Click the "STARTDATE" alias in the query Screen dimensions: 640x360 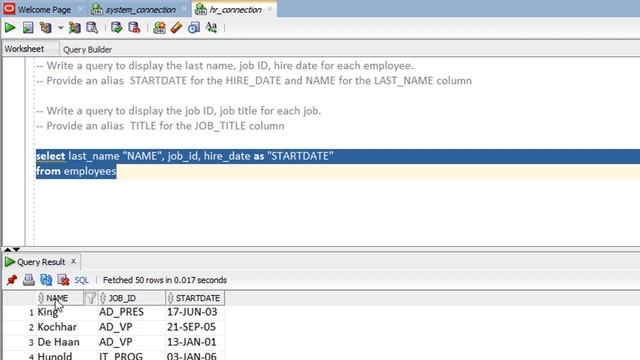300,156
